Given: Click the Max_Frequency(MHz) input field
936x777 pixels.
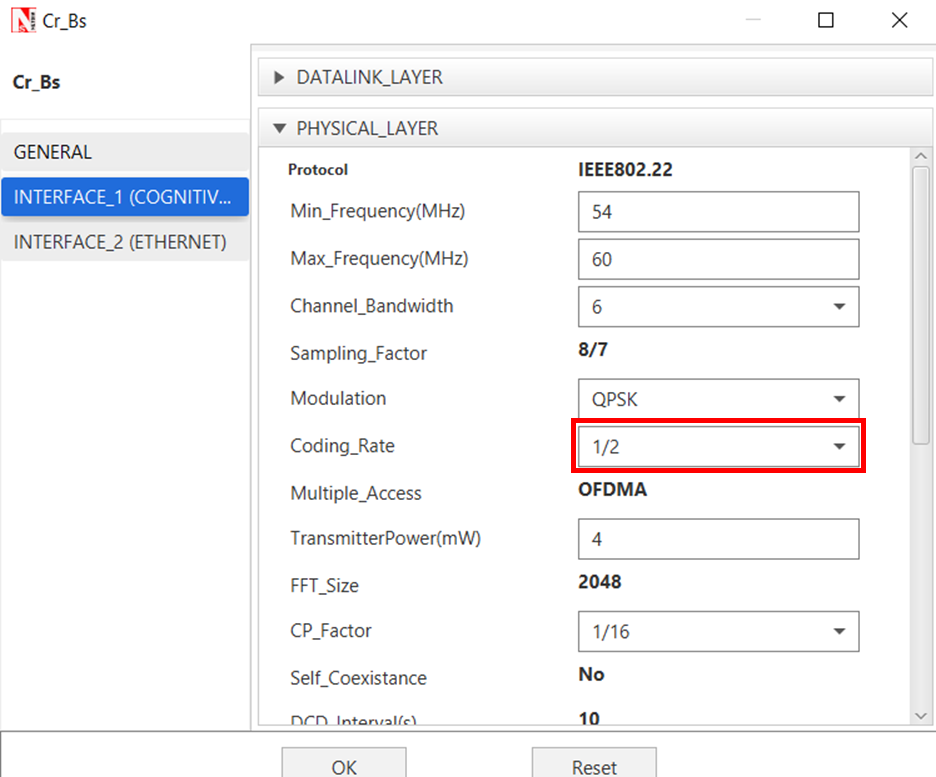Looking at the screenshot, I should (717, 259).
